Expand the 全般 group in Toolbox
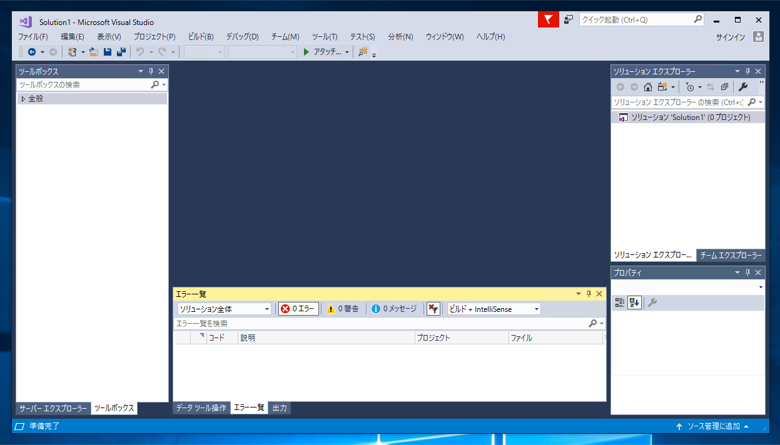 (23, 99)
